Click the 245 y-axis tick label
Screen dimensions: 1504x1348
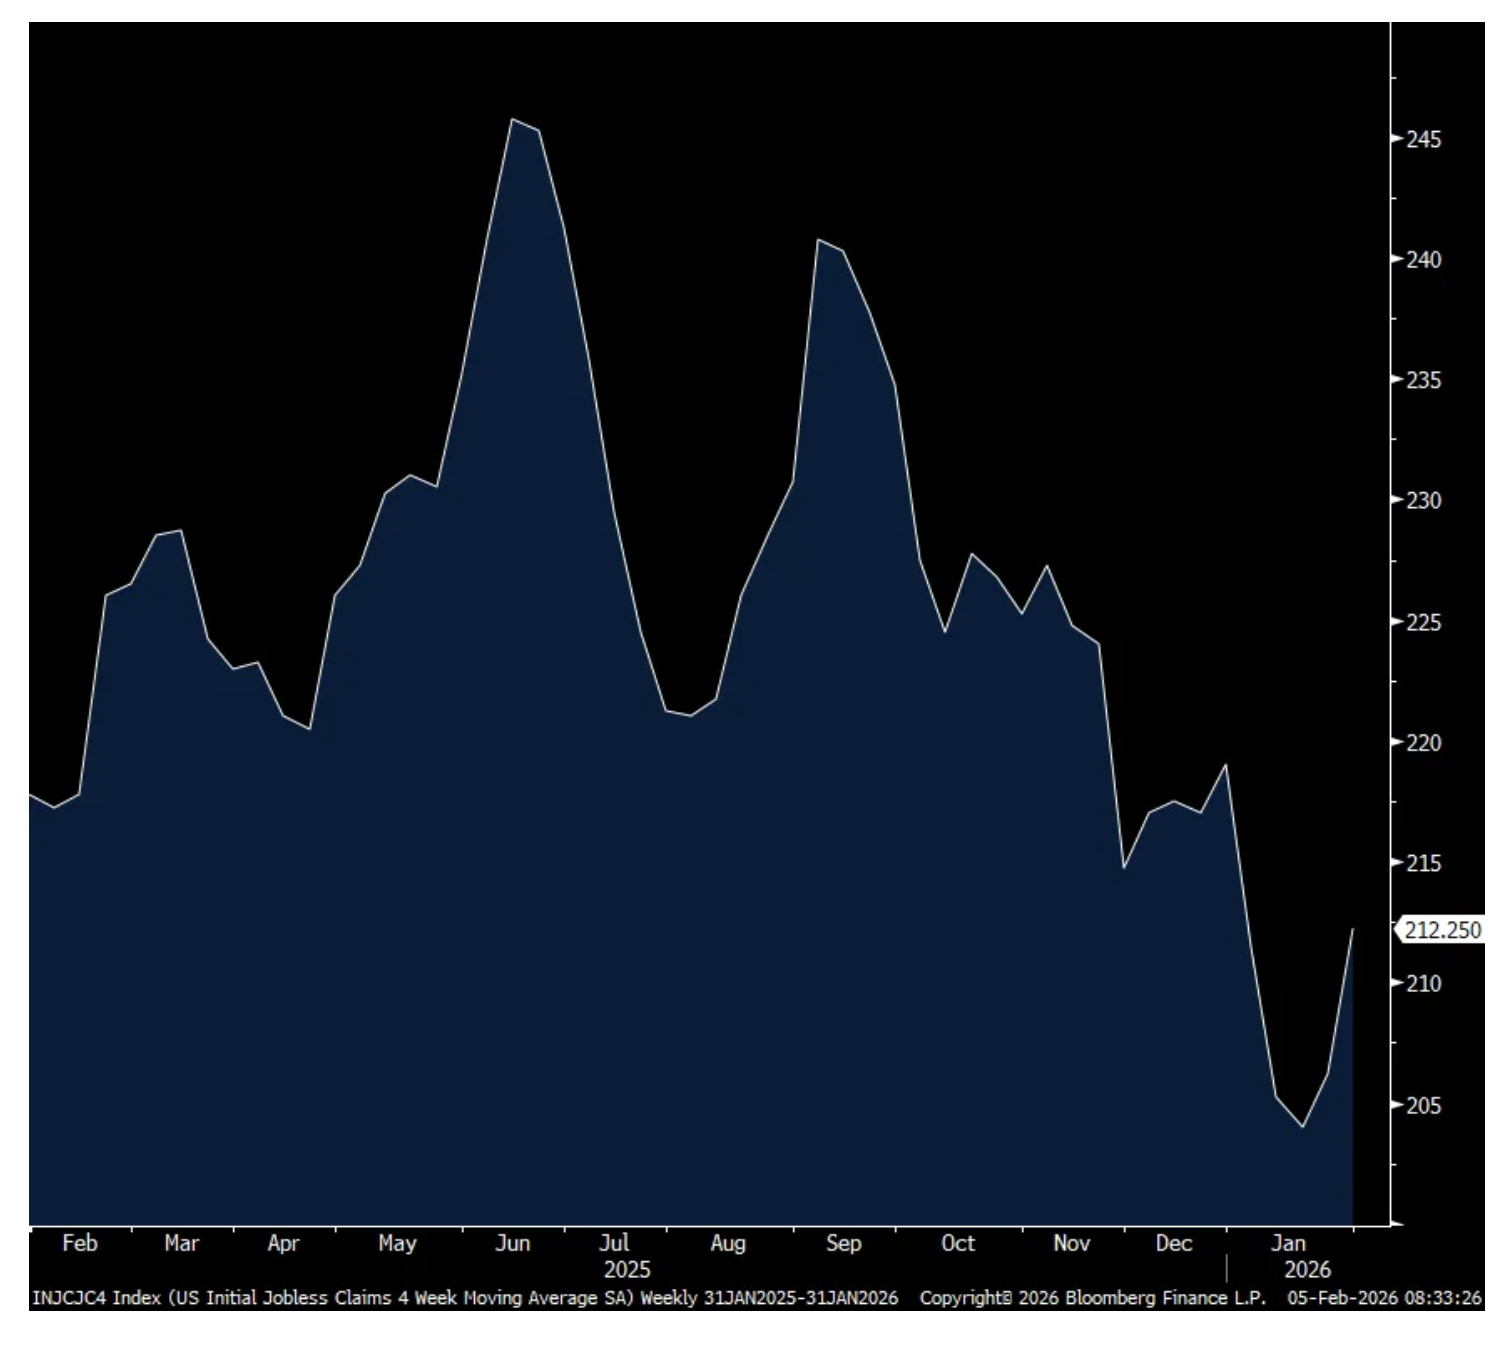[1423, 139]
